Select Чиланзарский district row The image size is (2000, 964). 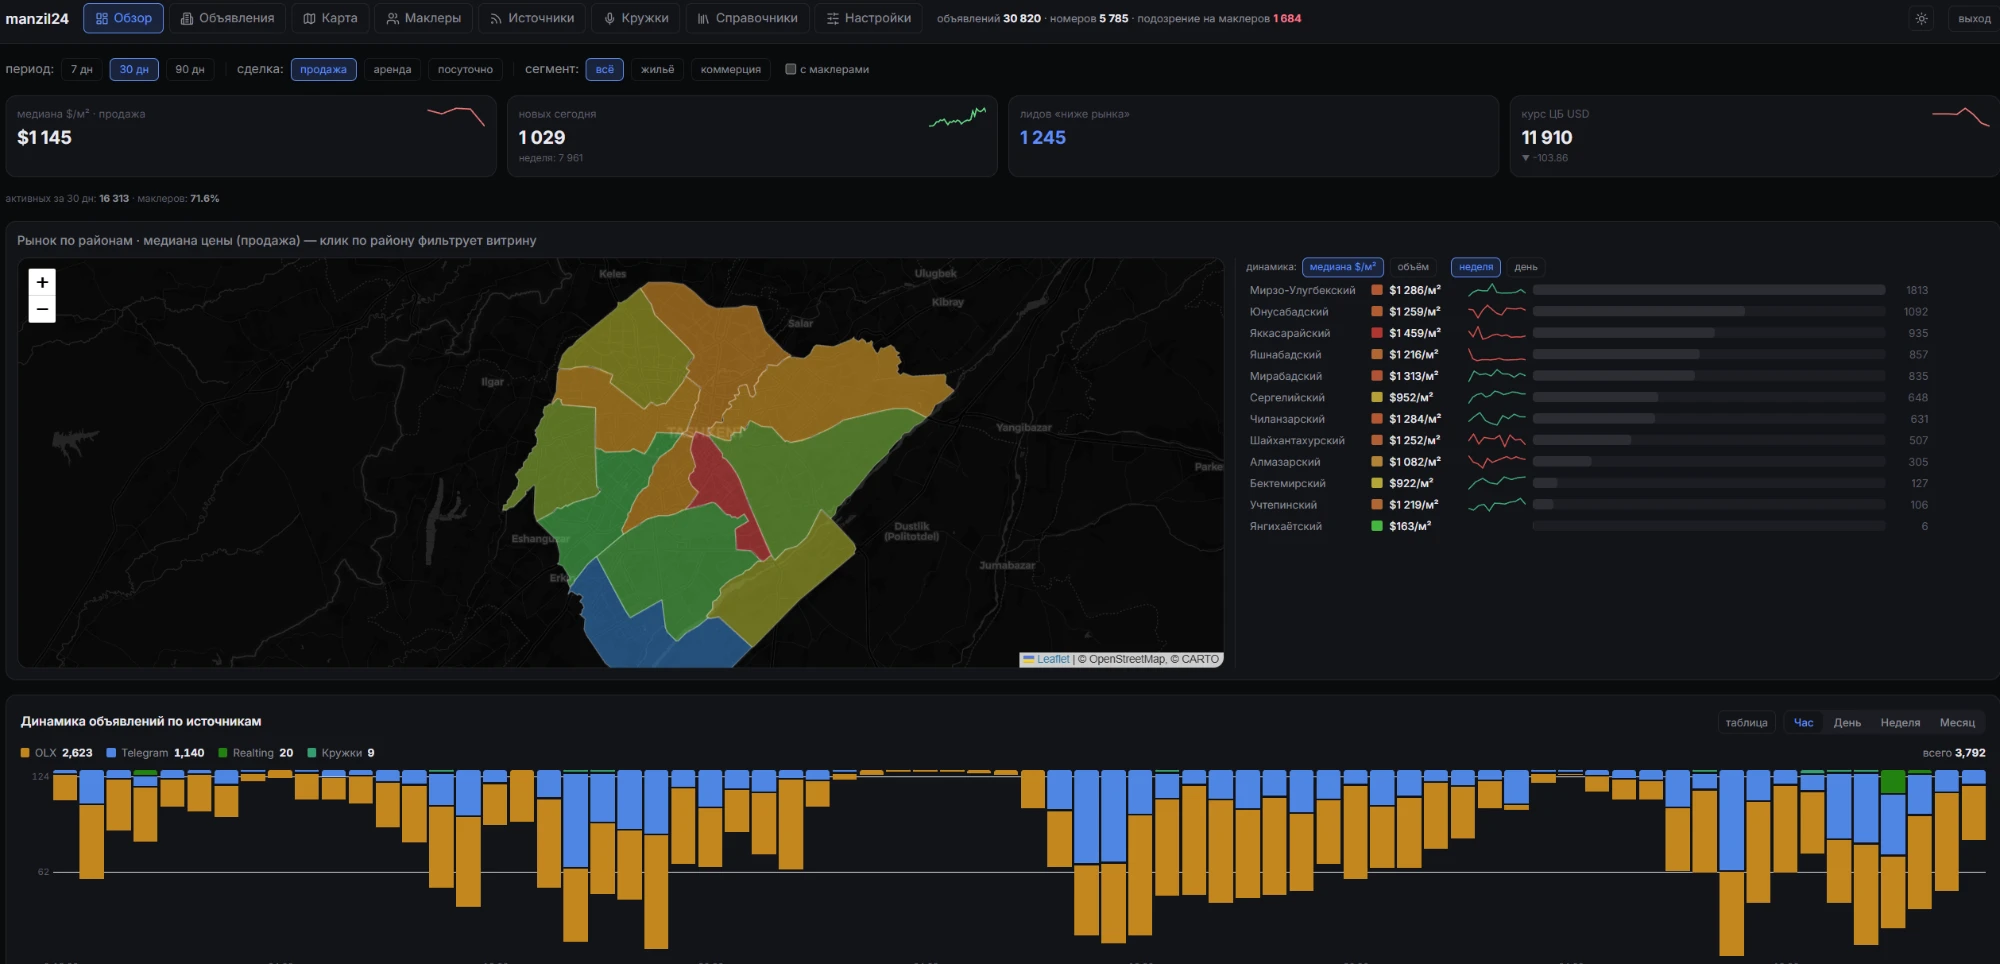(1588, 419)
